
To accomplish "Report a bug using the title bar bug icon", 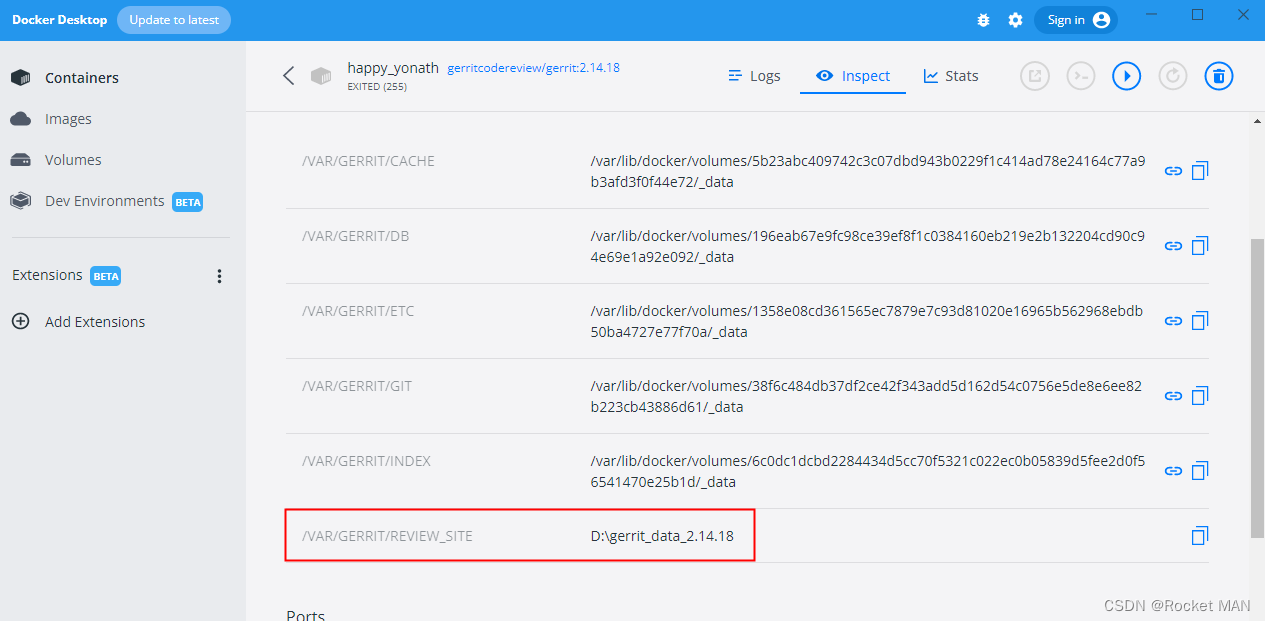I will tap(983, 19).
